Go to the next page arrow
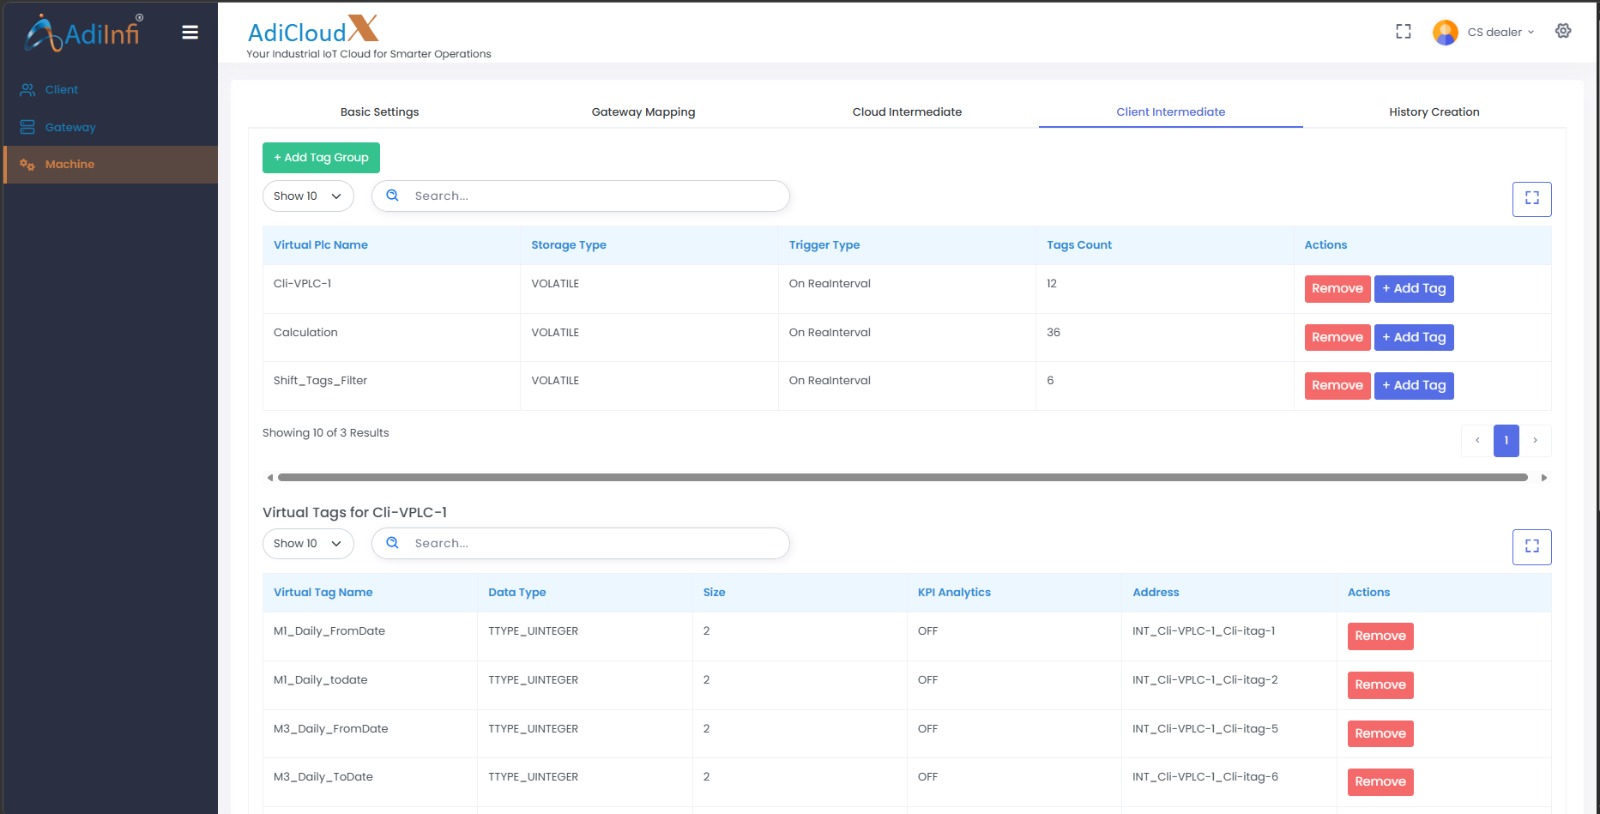The height and width of the screenshot is (814, 1600). pyautogui.click(x=1535, y=441)
